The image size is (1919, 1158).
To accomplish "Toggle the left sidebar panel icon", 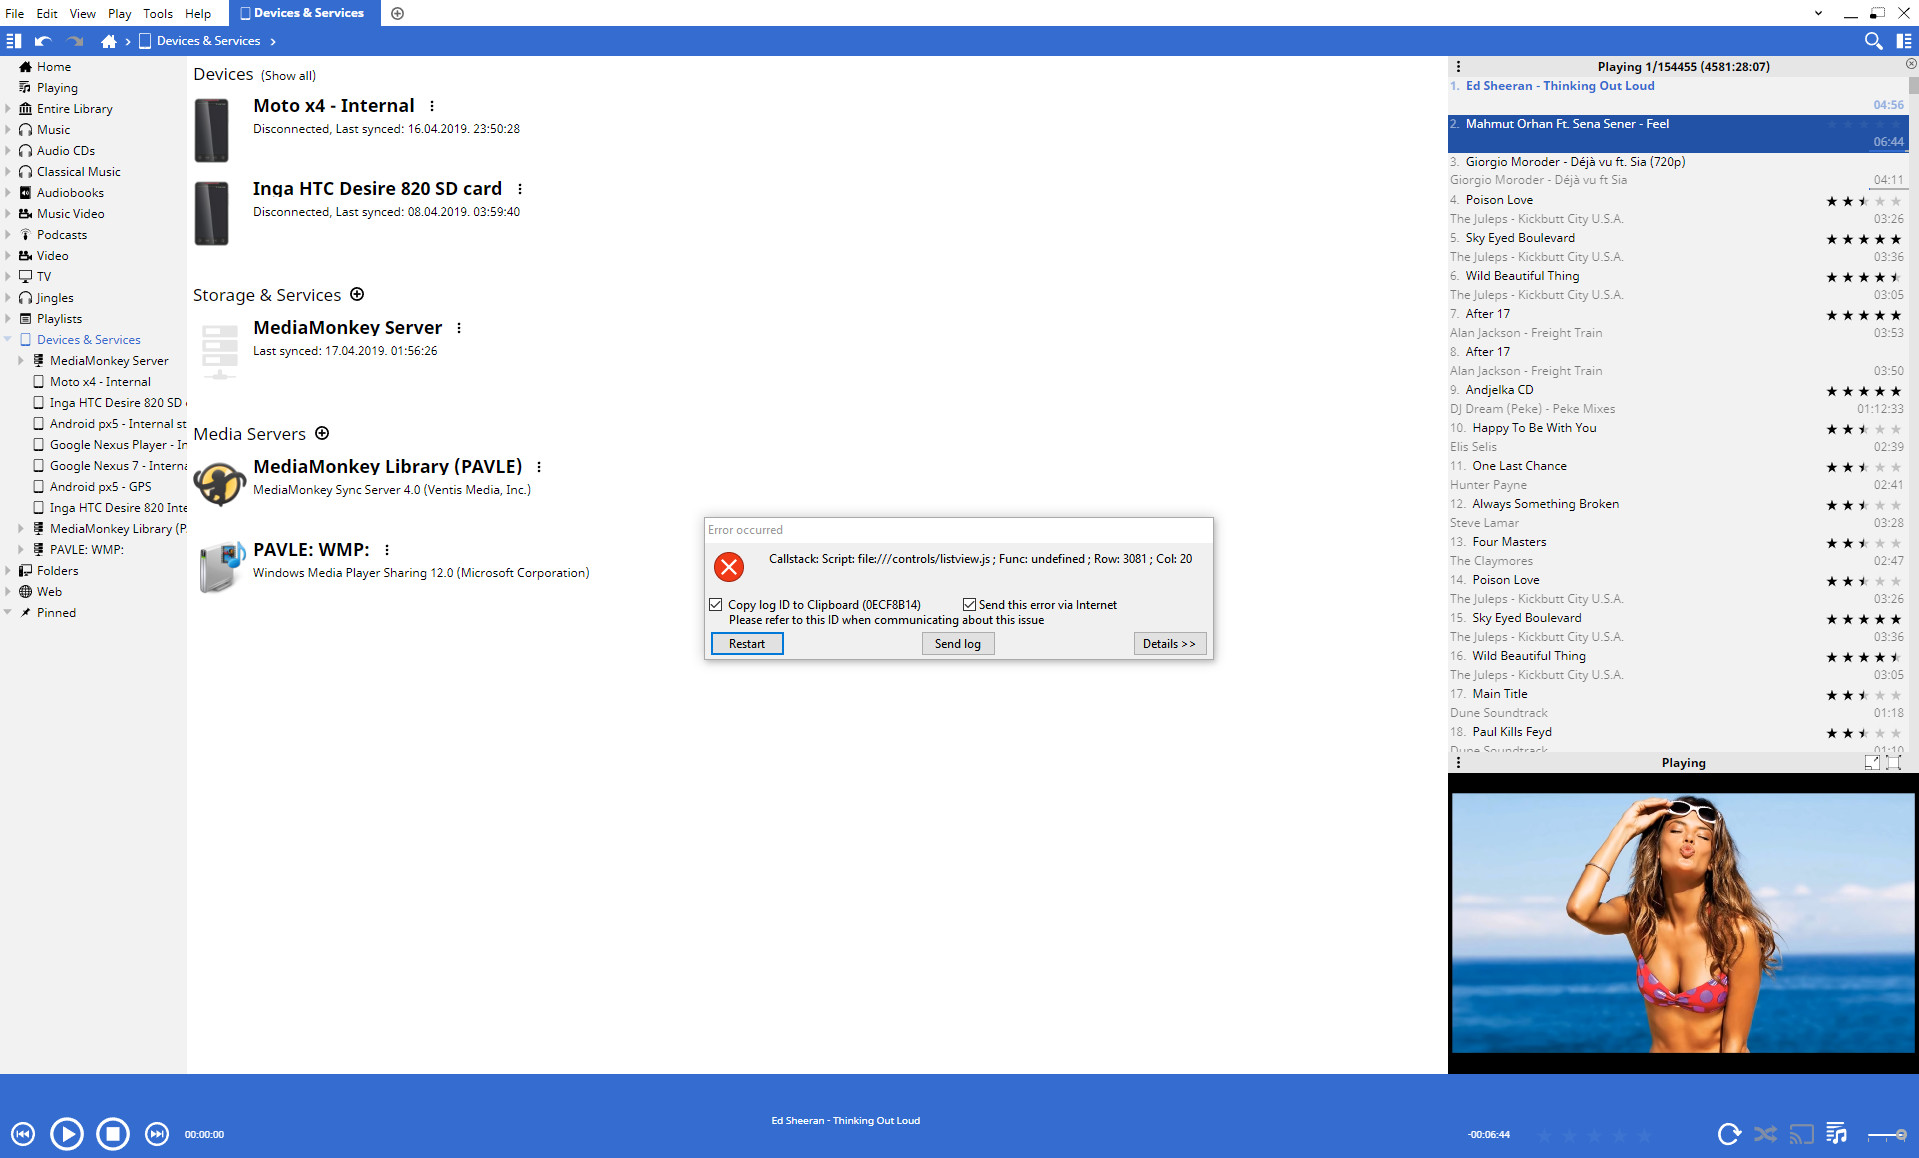I will click(14, 41).
